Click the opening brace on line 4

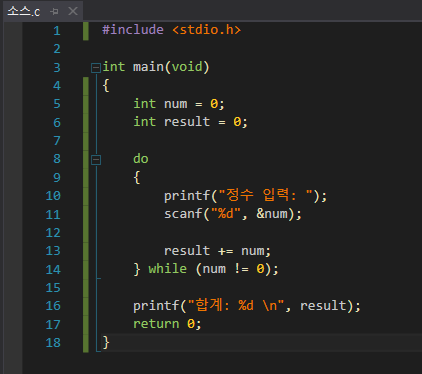[106, 86]
